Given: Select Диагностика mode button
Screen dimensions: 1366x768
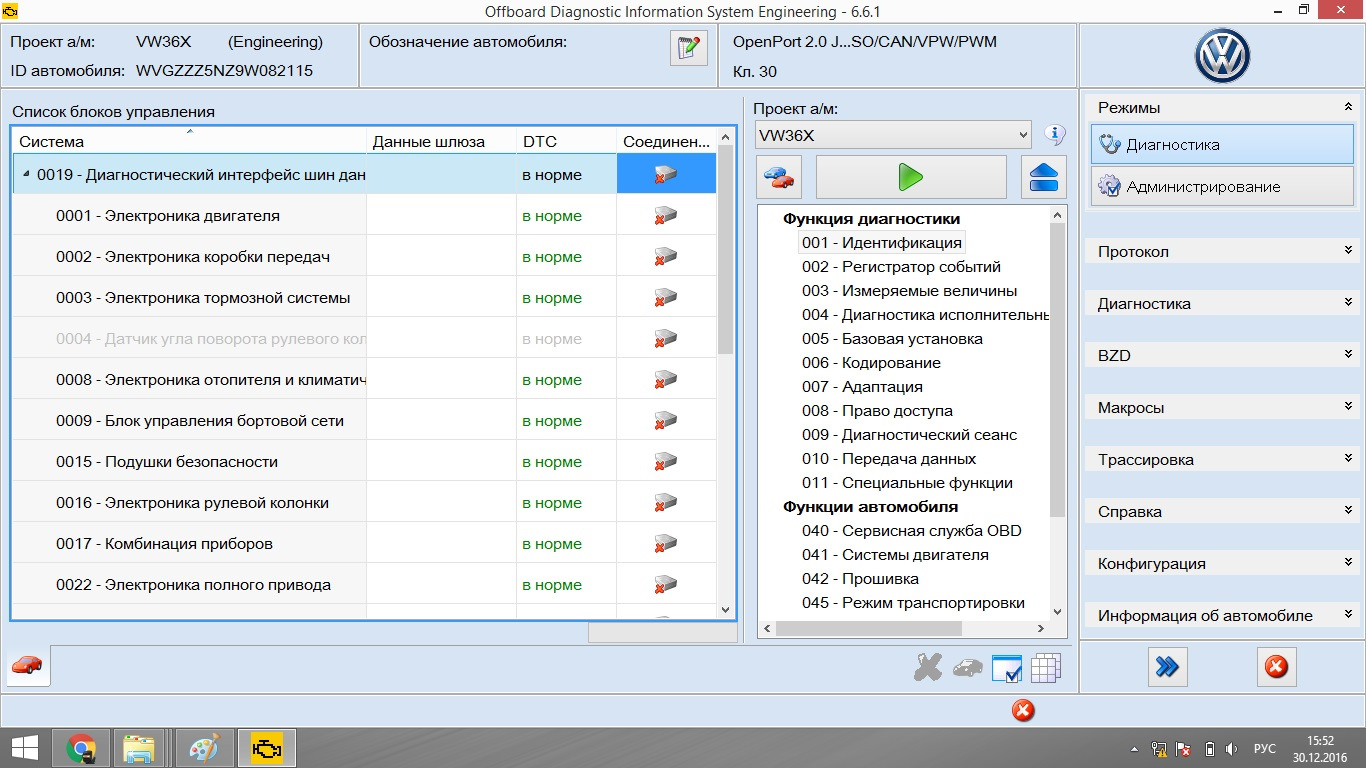Looking at the screenshot, I should [1222, 144].
